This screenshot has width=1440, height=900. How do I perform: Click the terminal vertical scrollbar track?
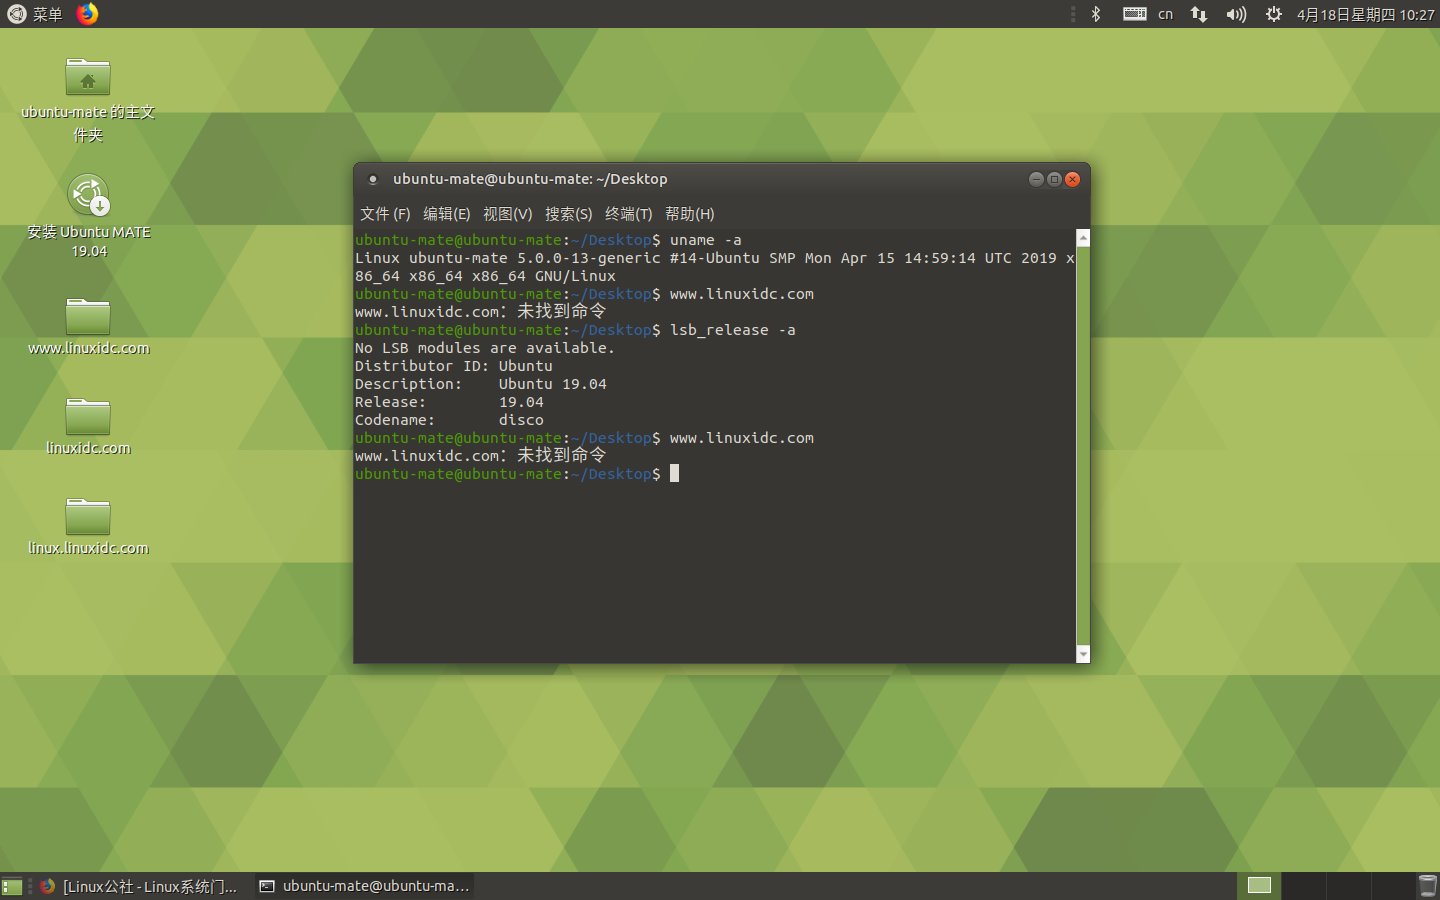pos(1083,446)
